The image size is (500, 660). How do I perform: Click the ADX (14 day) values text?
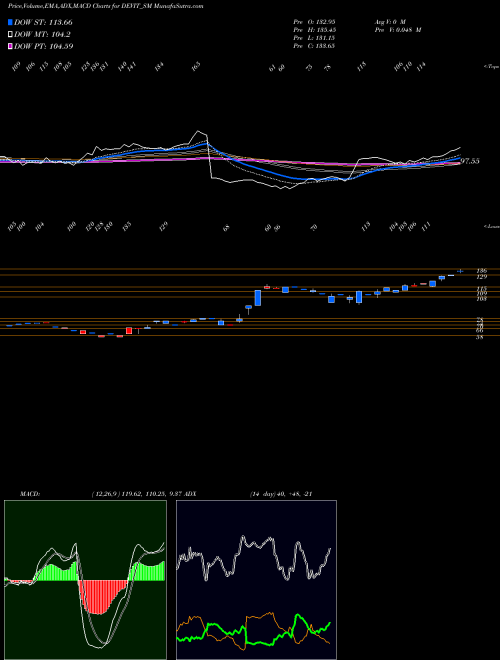281,494
